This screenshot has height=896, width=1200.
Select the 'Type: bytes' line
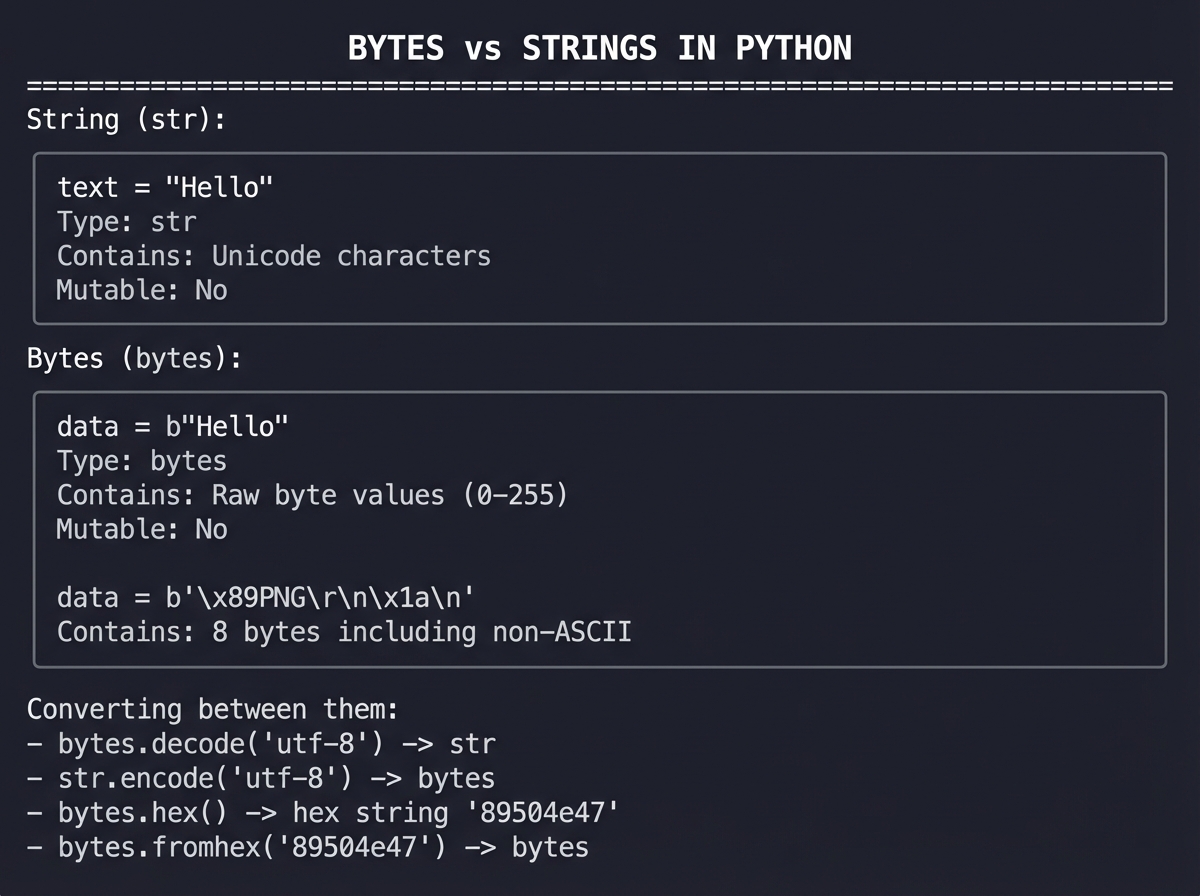(x=142, y=461)
